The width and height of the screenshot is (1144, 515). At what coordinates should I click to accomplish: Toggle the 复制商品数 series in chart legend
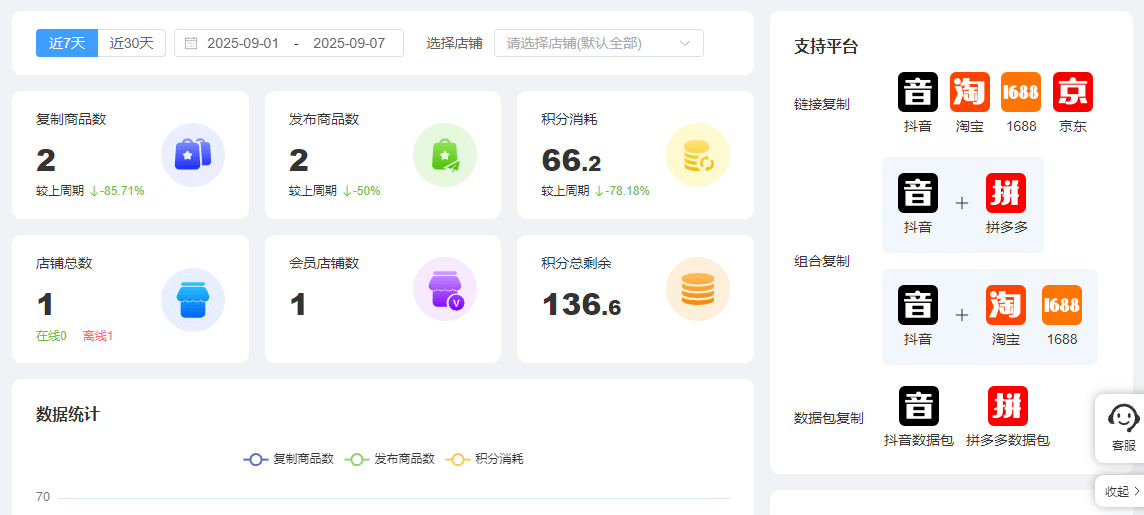click(289, 459)
